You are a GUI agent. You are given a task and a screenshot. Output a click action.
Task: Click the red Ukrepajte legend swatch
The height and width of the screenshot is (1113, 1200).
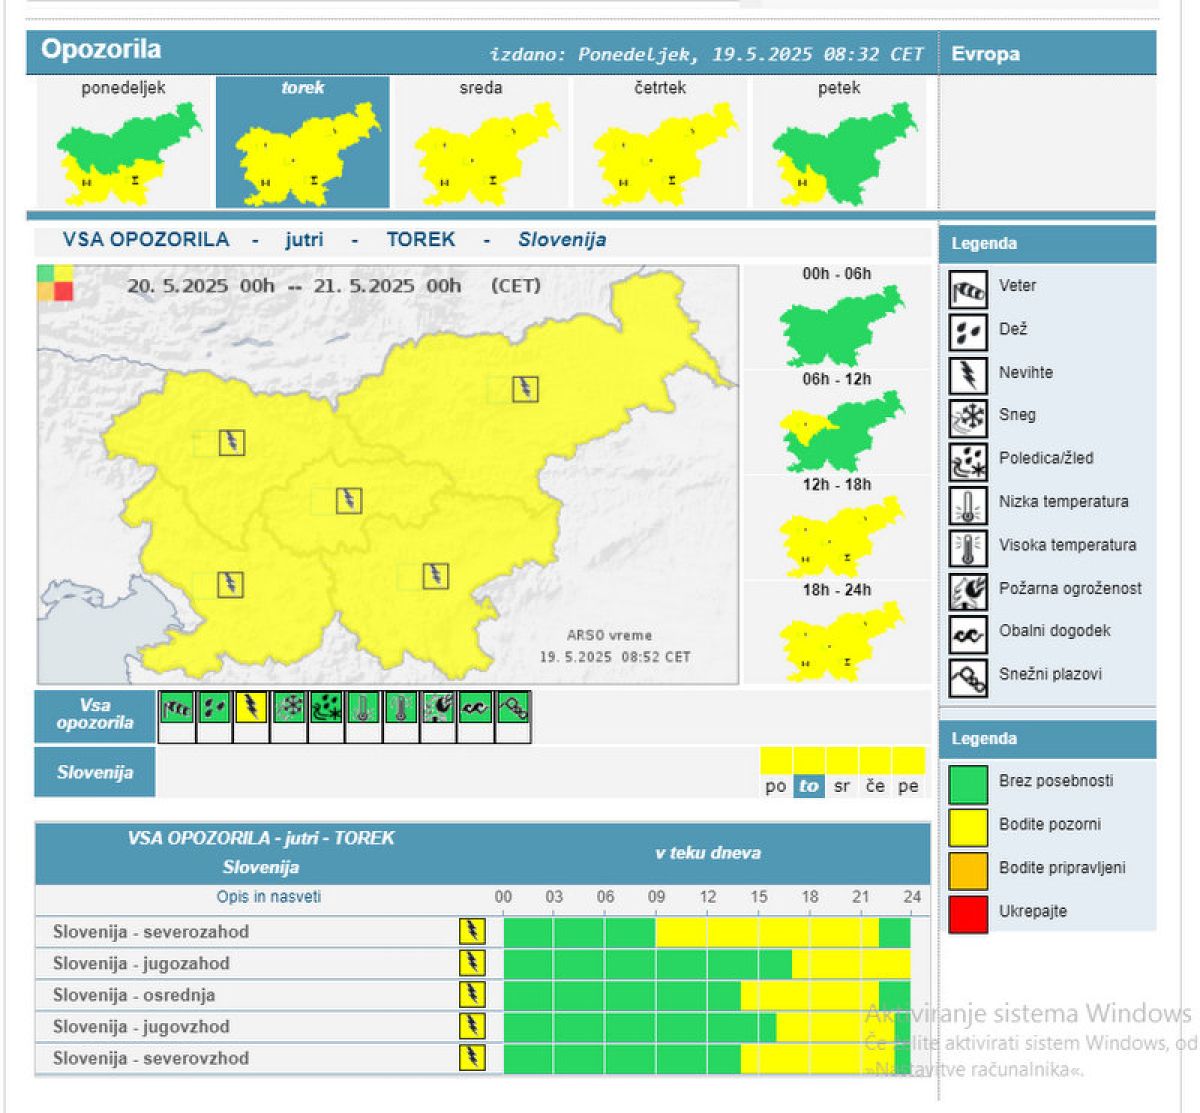[x=968, y=912]
